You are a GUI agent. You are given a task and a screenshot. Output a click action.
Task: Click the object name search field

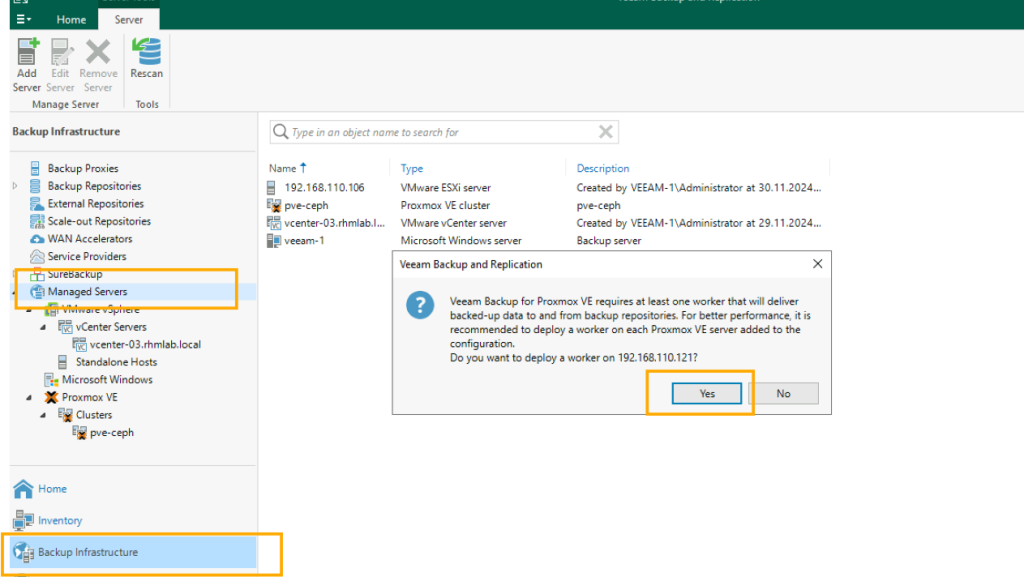pos(440,132)
